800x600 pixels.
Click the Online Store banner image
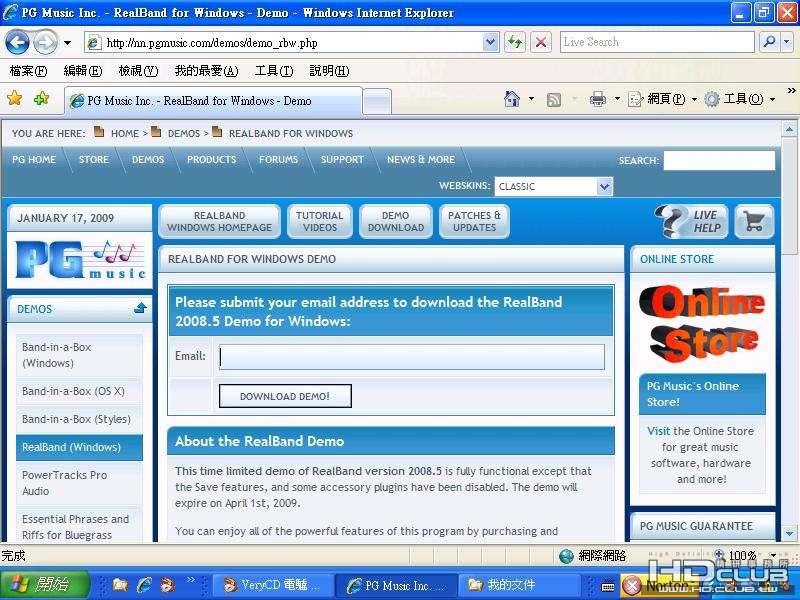tap(703, 323)
